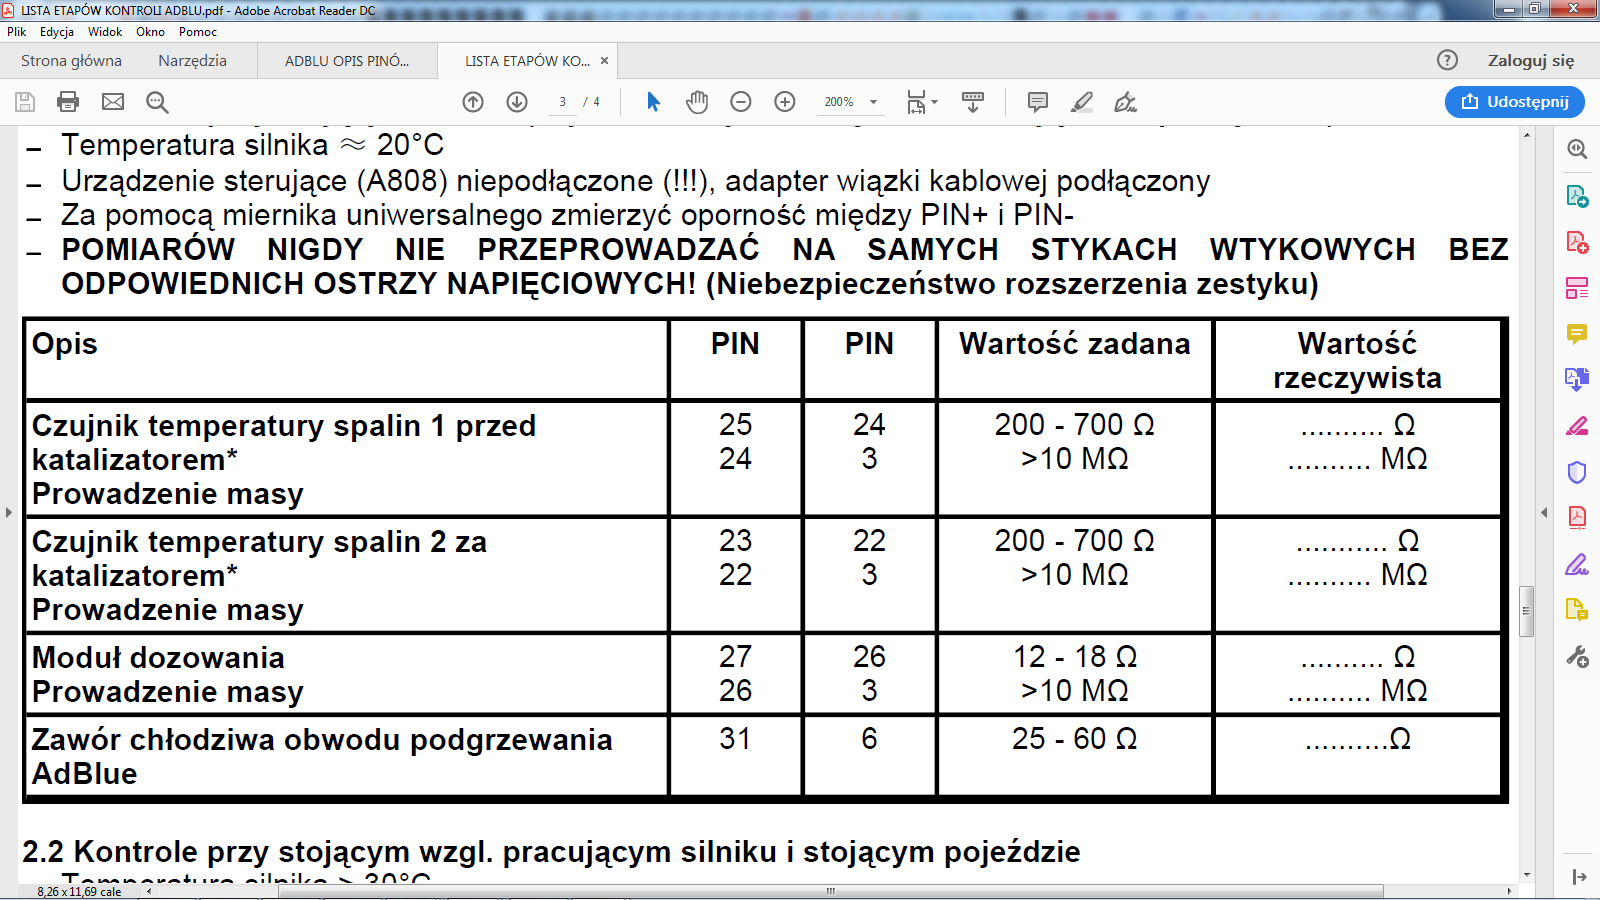Go to next page arrow

517,102
